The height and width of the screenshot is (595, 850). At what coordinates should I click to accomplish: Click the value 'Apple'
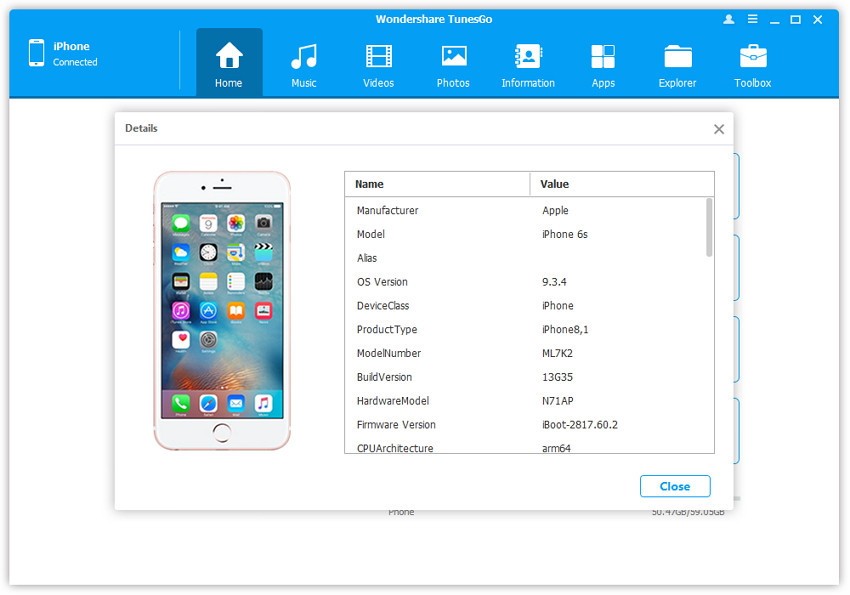click(555, 210)
